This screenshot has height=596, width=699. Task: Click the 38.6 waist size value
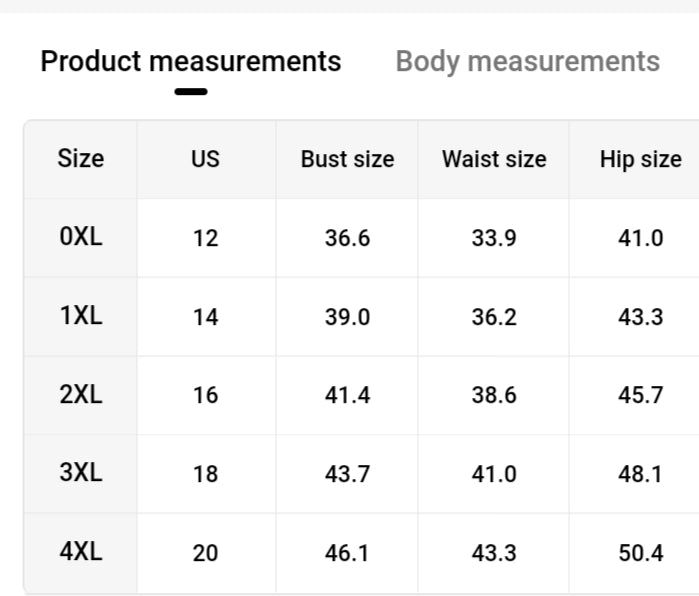pyautogui.click(x=494, y=396)
